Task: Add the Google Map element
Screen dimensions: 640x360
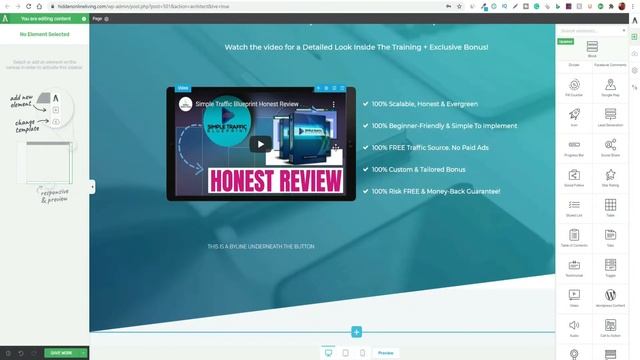Action: pos(610,88)
